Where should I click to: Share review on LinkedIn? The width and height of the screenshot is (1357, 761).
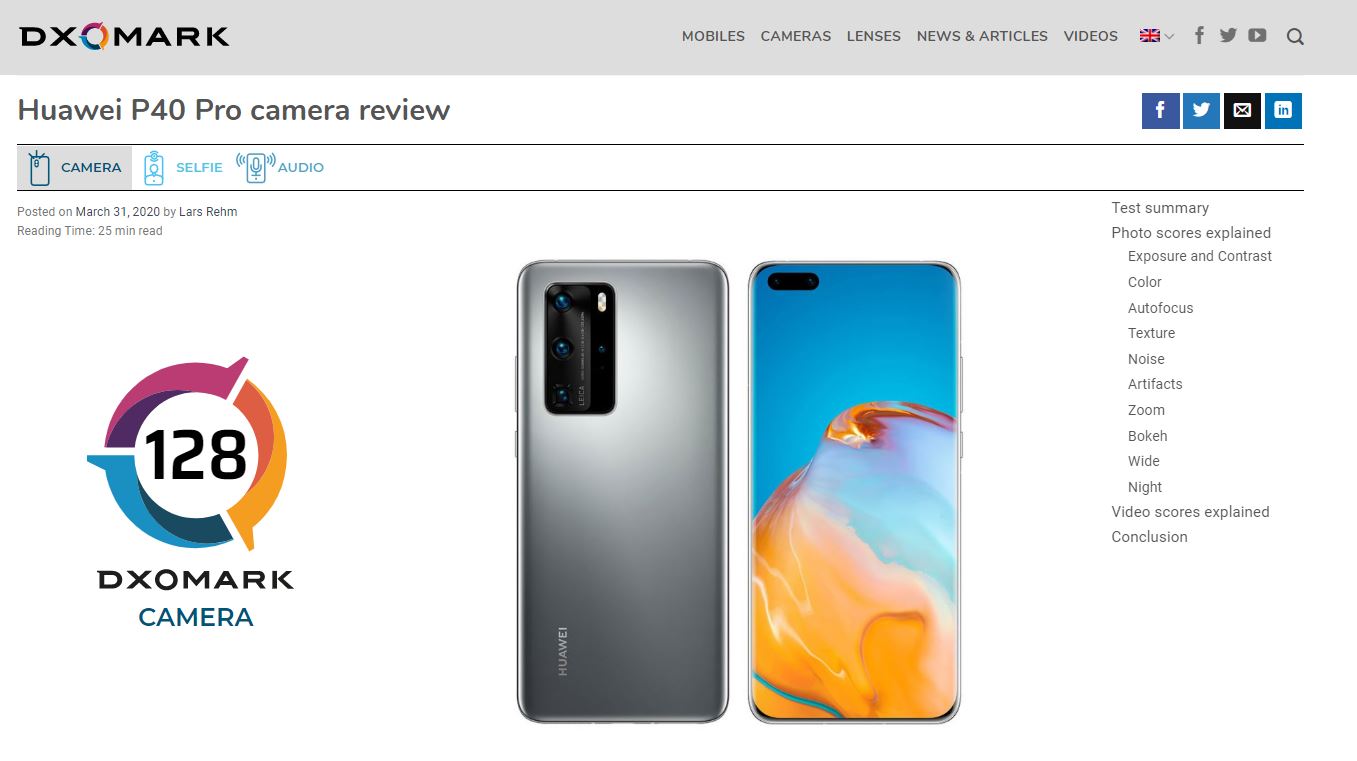(x=1283, y=110)
